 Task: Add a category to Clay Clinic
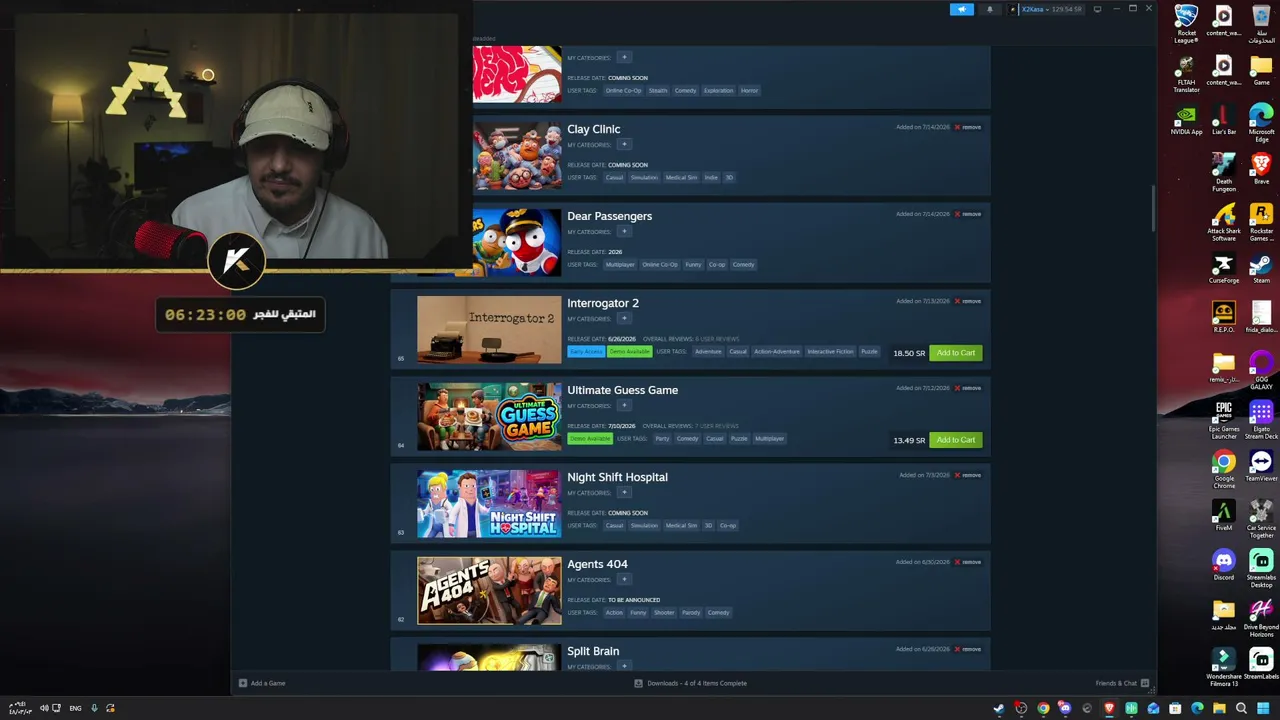624,144
